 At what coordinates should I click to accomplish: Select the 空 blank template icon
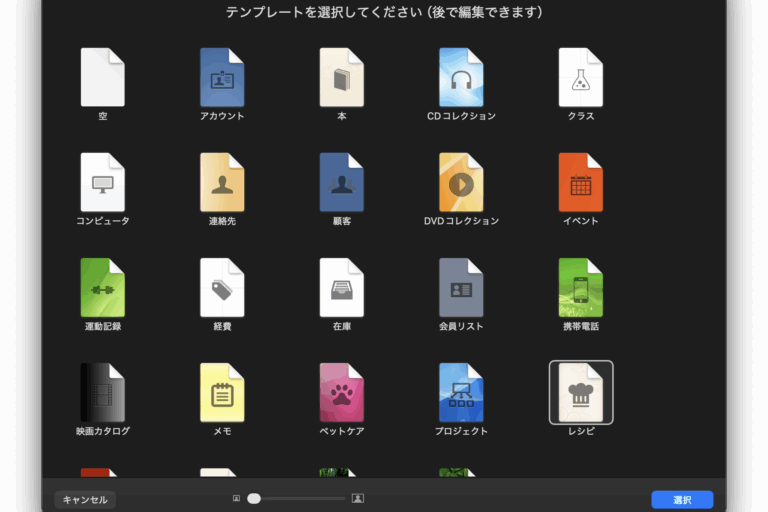coord(102,78)
